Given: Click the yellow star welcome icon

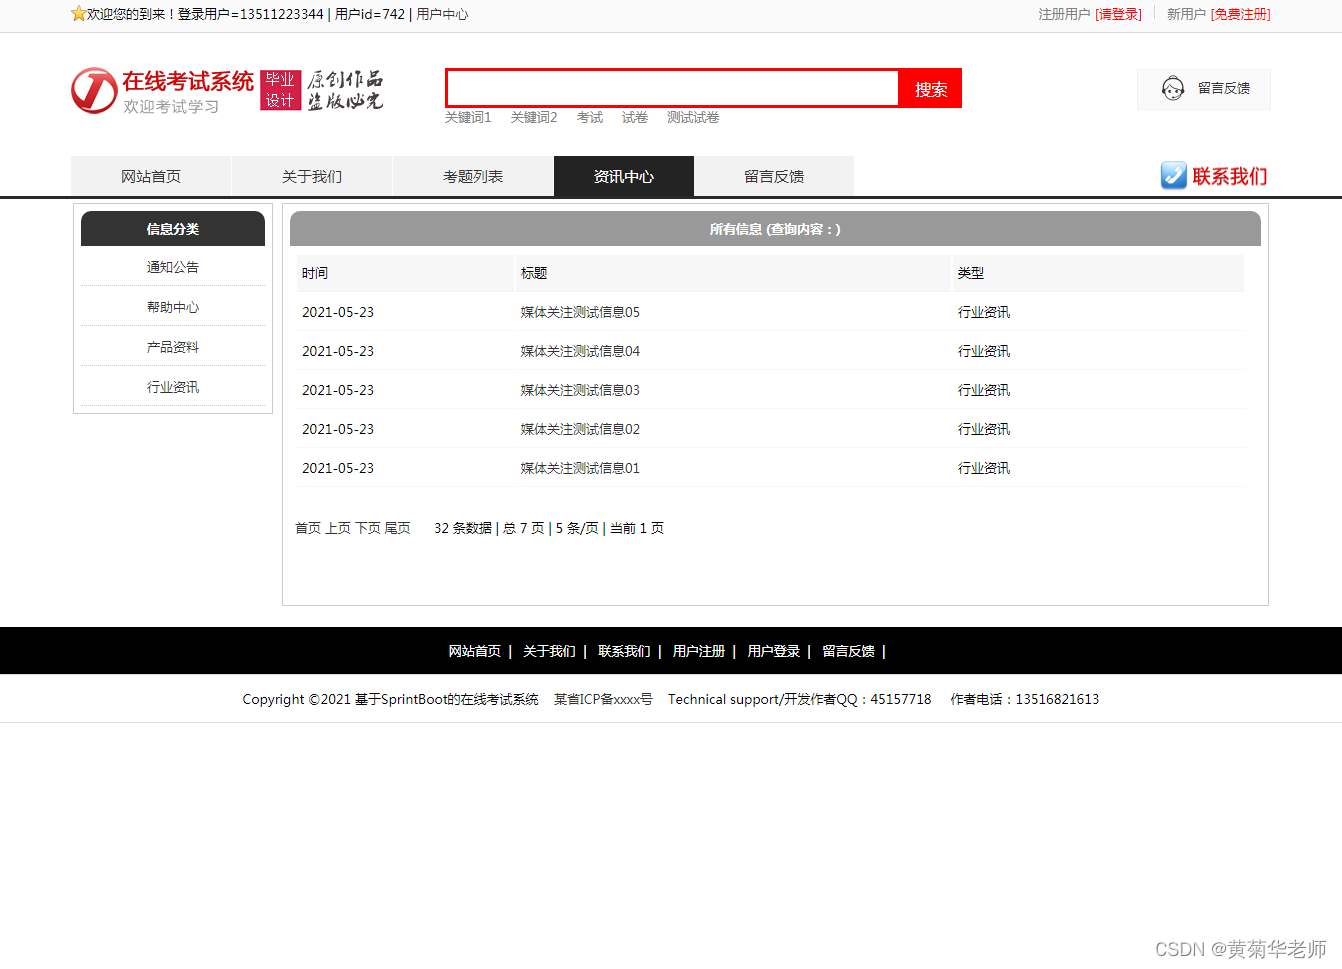Looking at the screenshot, I should (78, 14).
